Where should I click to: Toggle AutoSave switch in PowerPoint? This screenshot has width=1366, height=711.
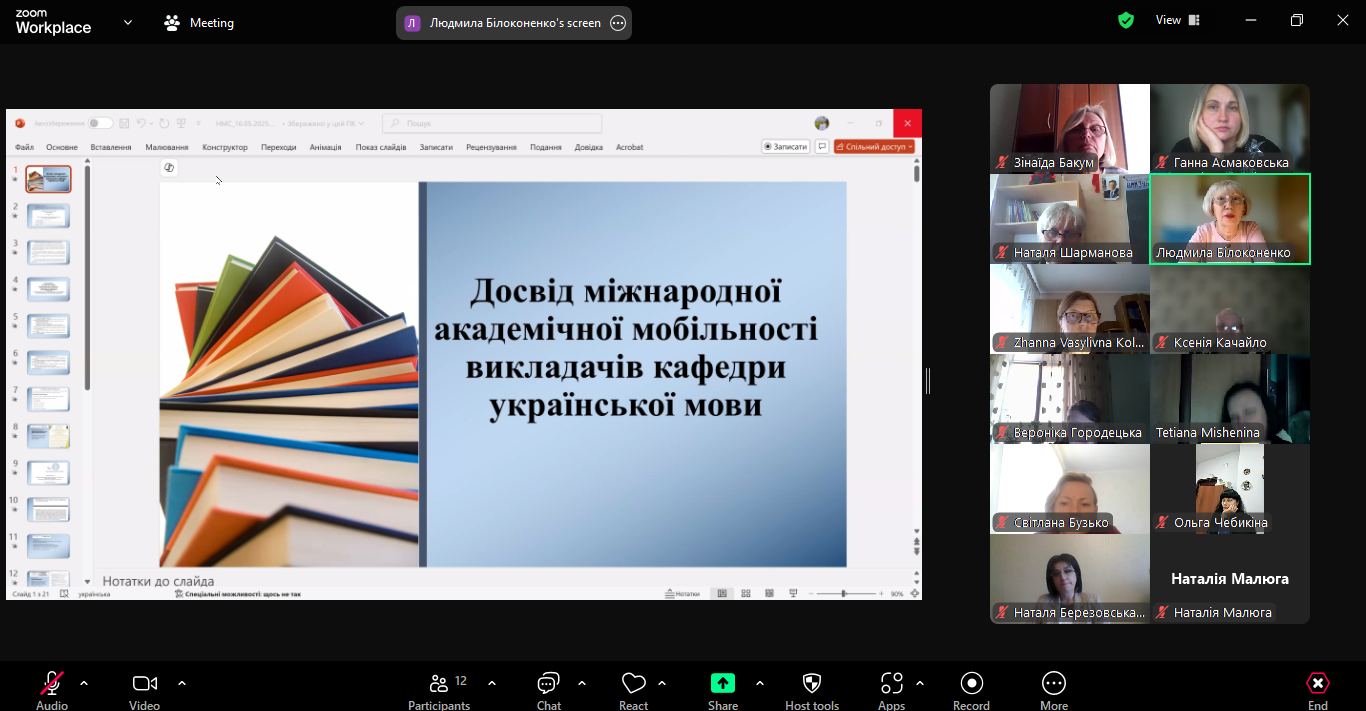click(100, 123)
